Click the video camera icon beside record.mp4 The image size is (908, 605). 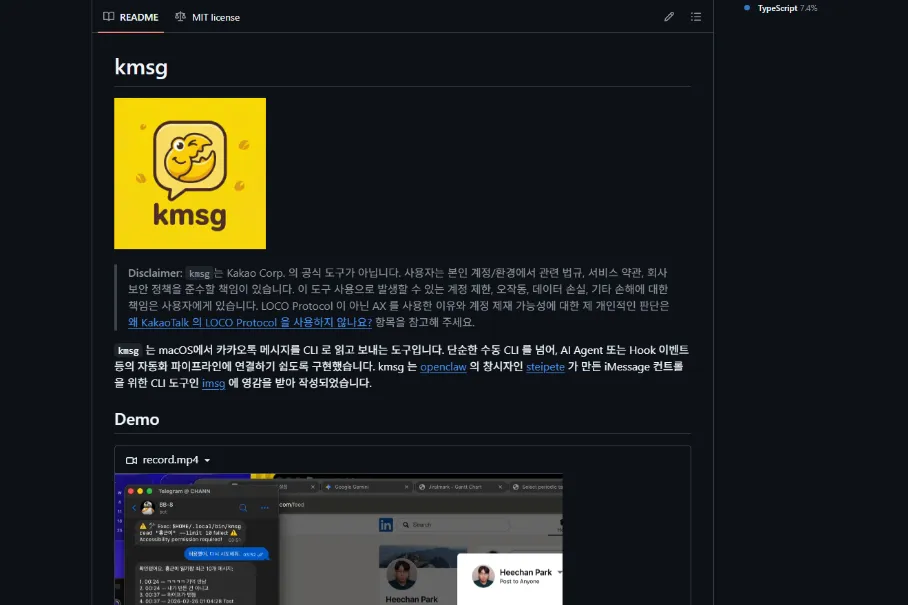[x=128, y=459]
